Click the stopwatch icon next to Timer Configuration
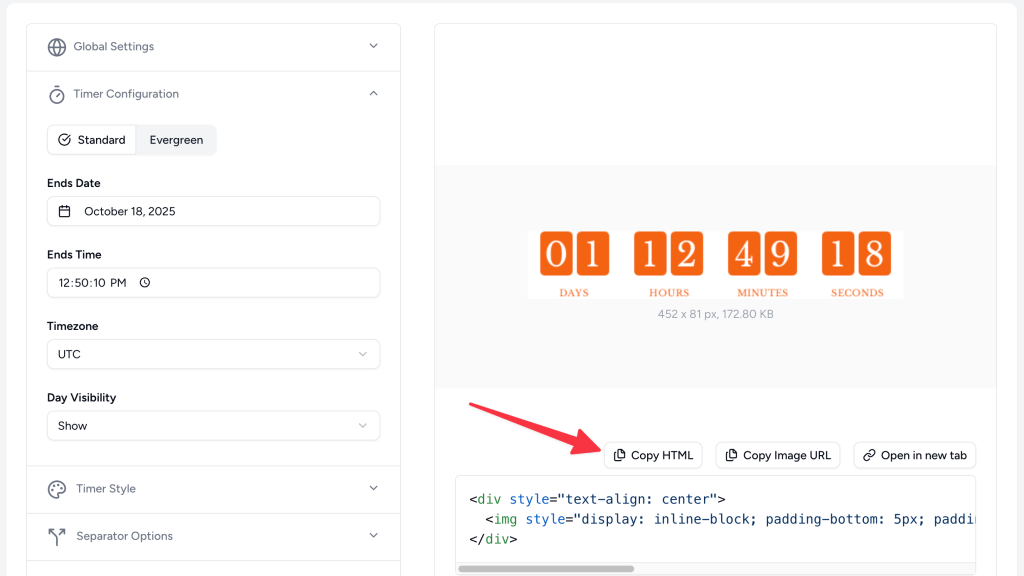 (58, 94)
